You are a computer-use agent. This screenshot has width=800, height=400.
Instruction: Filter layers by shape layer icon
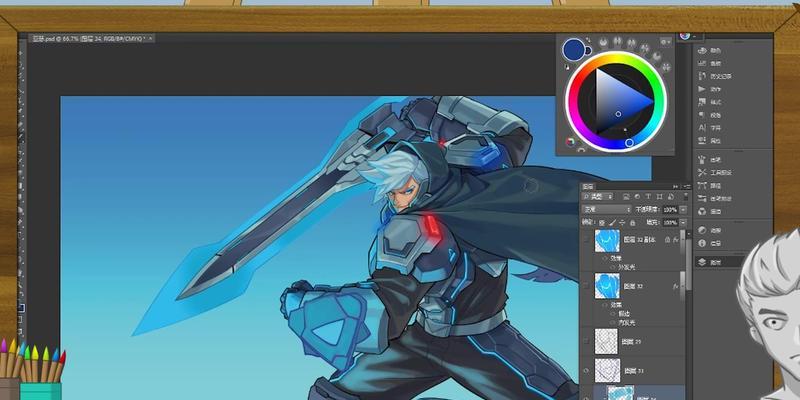659,196
